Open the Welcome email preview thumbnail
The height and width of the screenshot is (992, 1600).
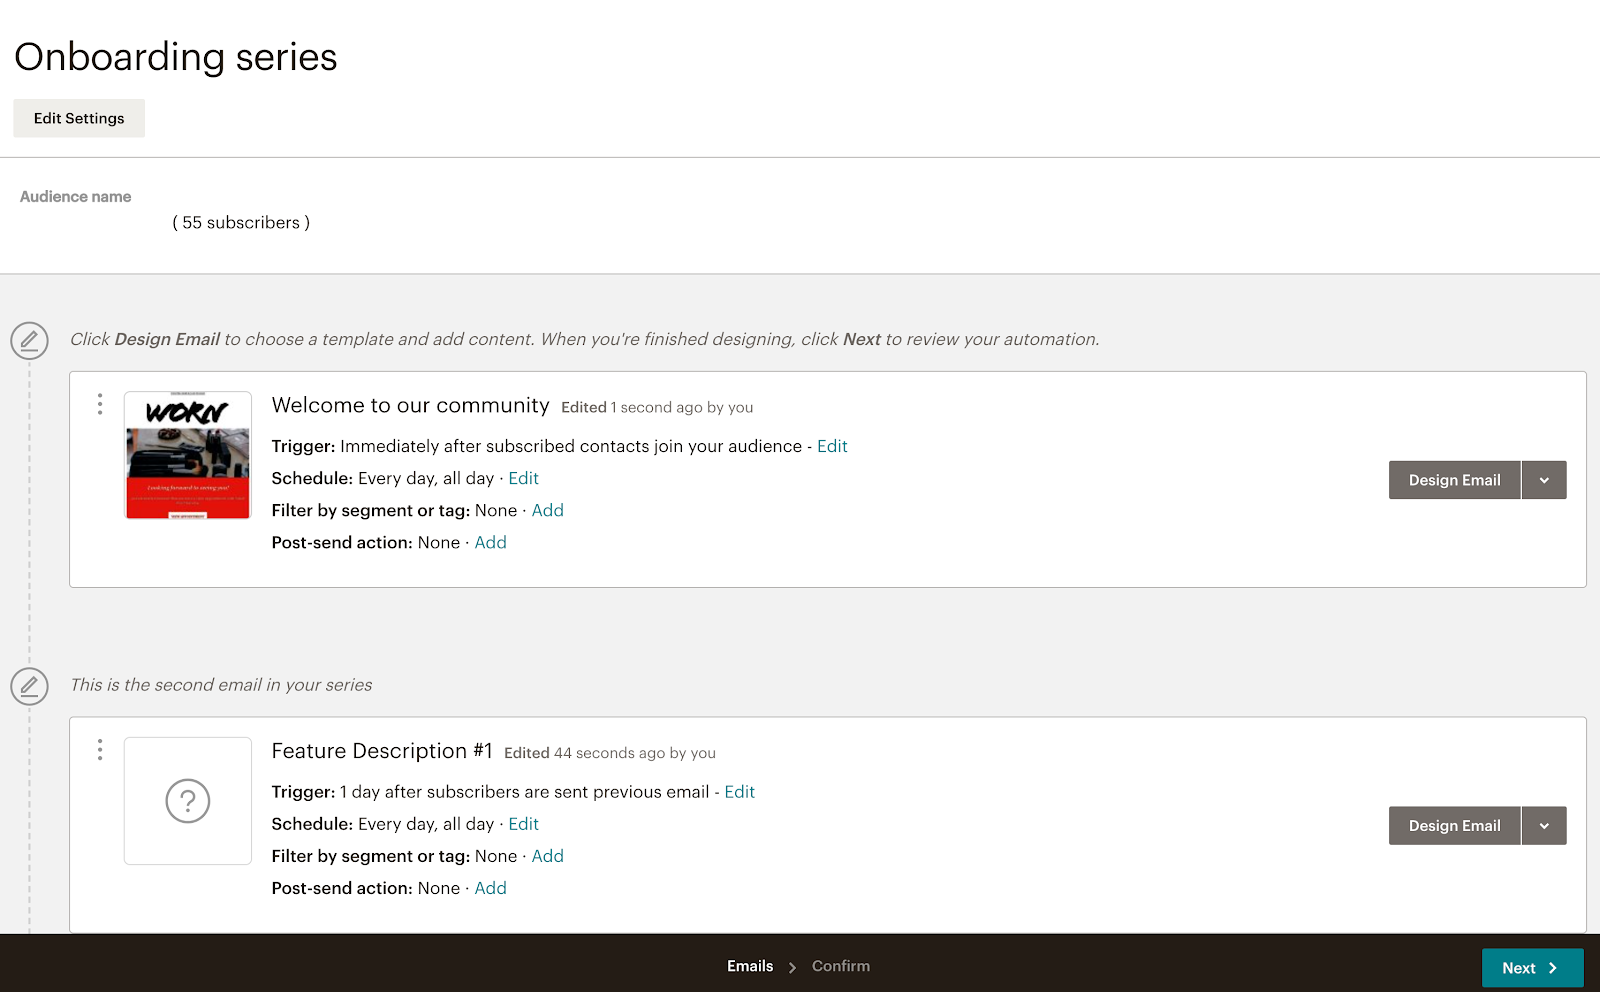coord(188,455)
